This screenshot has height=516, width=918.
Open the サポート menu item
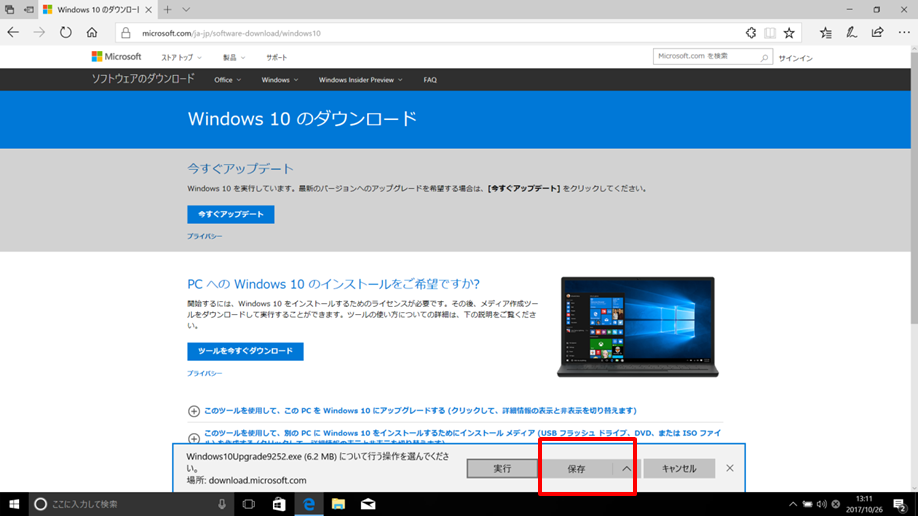276,57
